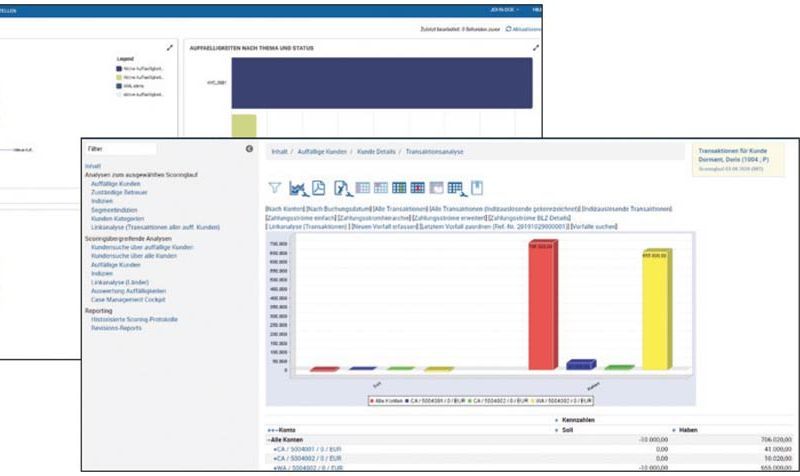Open Zuständige Betreuer in the sidebar
800x476 pixels.
click(x=119, y=192)
